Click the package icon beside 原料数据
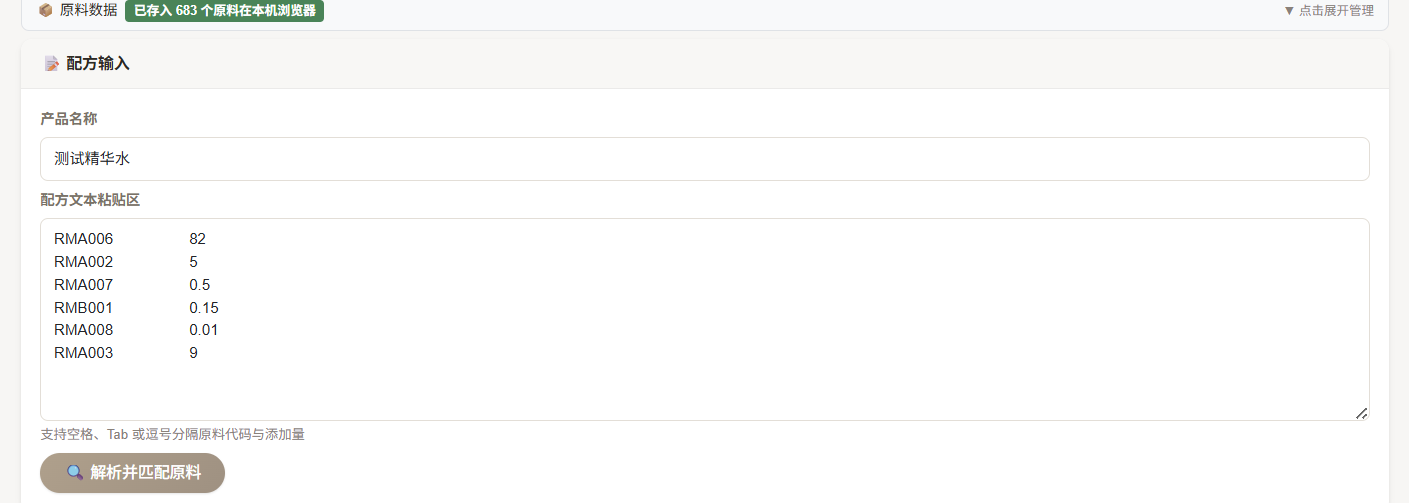The width and height of the screenshot is (1409, 503). [x=45, y=10]
